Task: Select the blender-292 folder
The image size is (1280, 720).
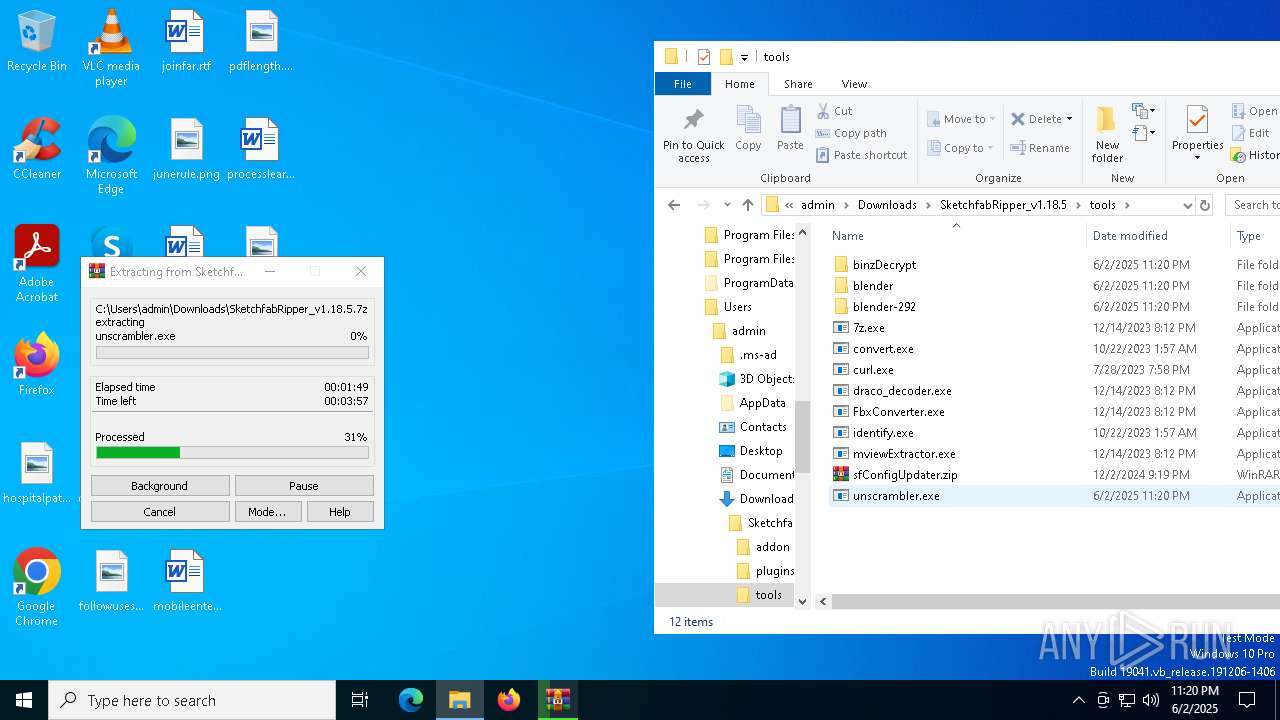Action: pyautogui.click(x=885, y=307)
